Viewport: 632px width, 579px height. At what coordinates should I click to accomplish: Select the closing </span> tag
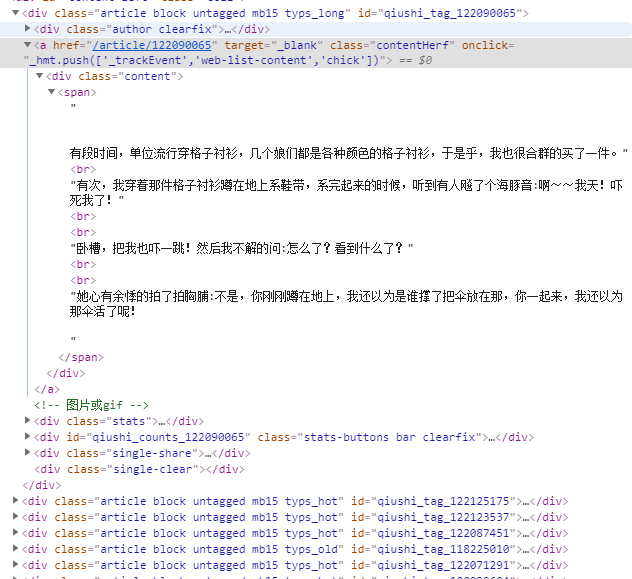coord(81,357)
